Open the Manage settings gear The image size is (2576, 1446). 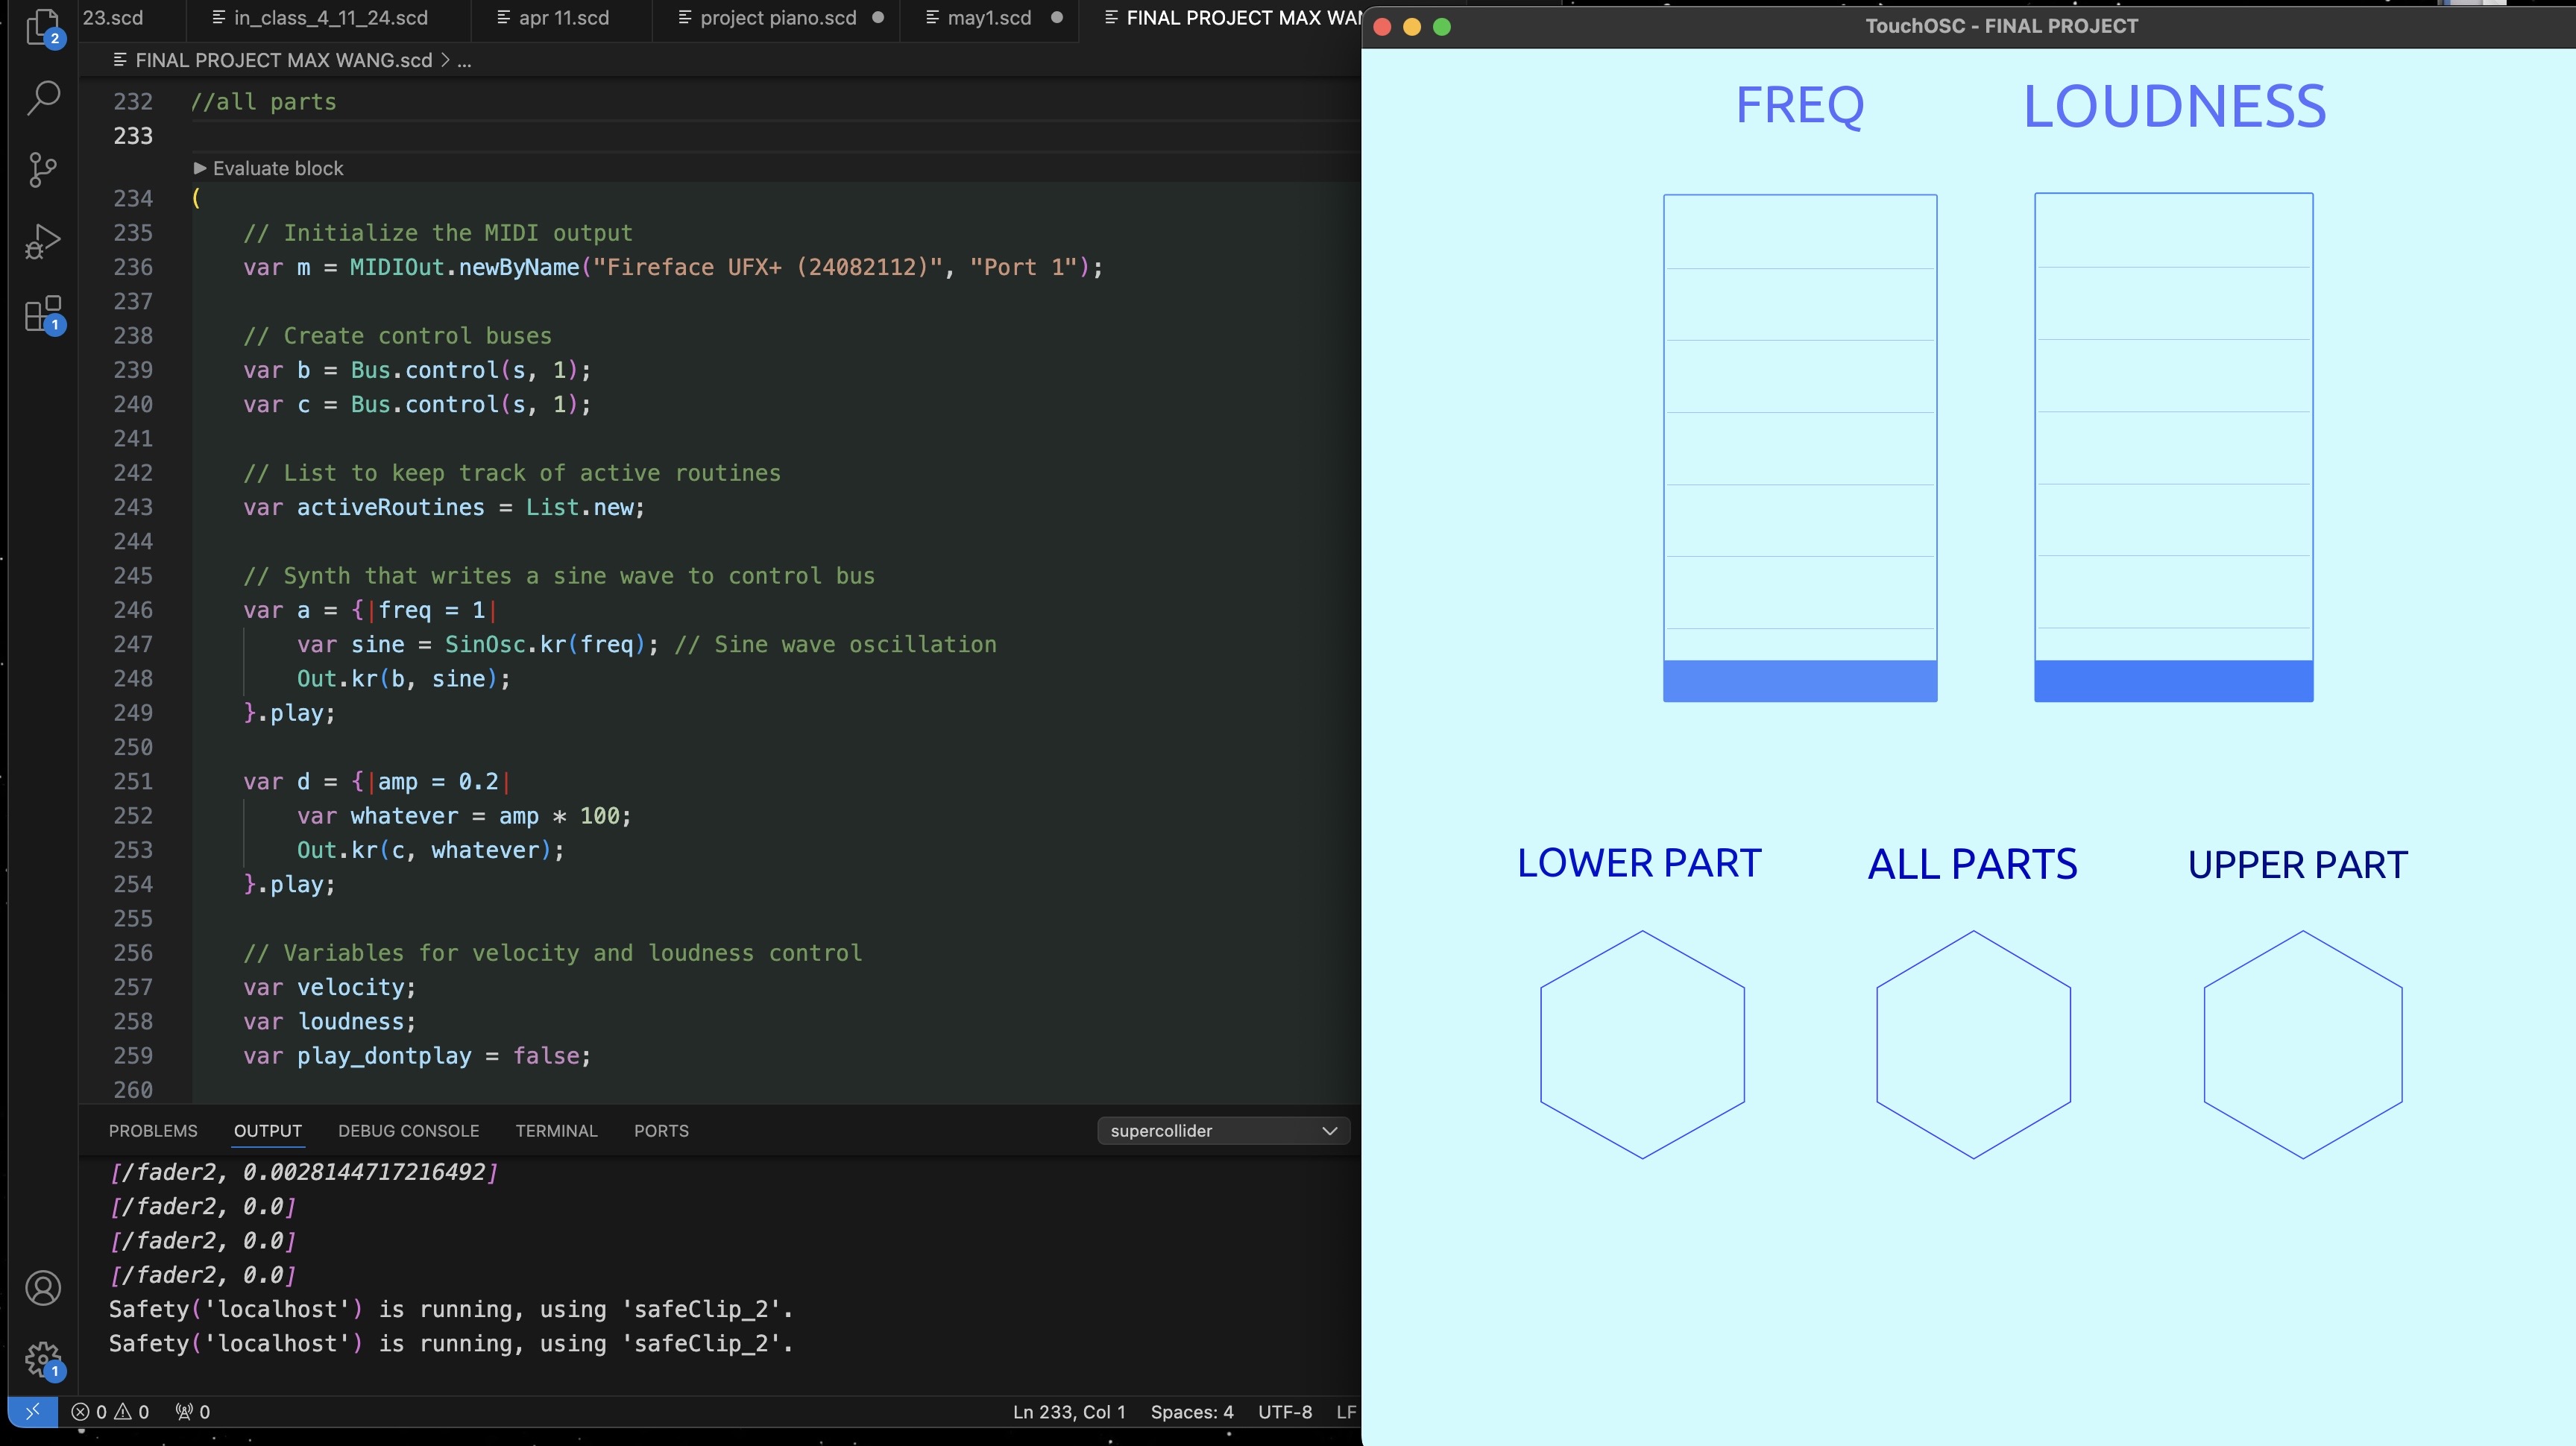click(43, 1359)
